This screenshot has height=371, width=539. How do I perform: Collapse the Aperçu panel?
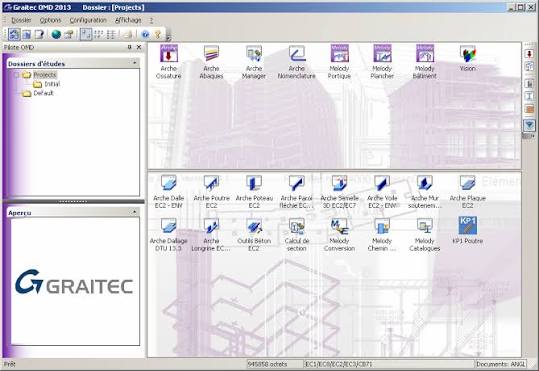(x=134, y=212)
